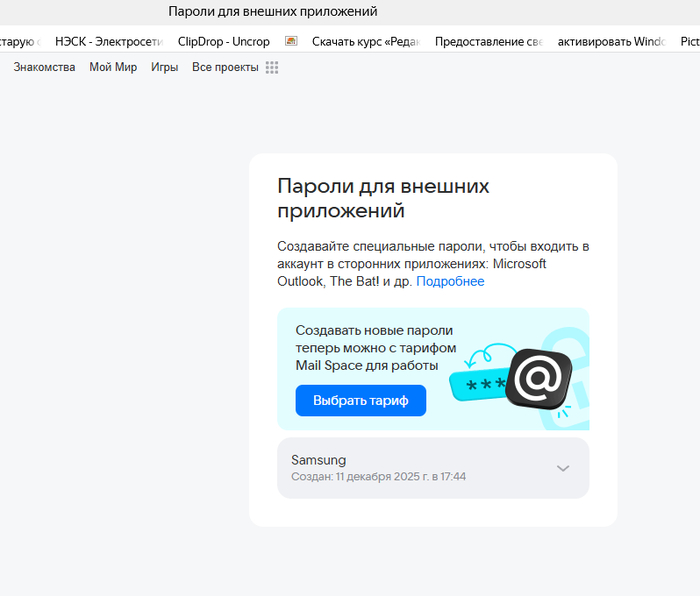
Task: Open the ClipDrop - Uncrop bookmark
Action: click(223, 41)
